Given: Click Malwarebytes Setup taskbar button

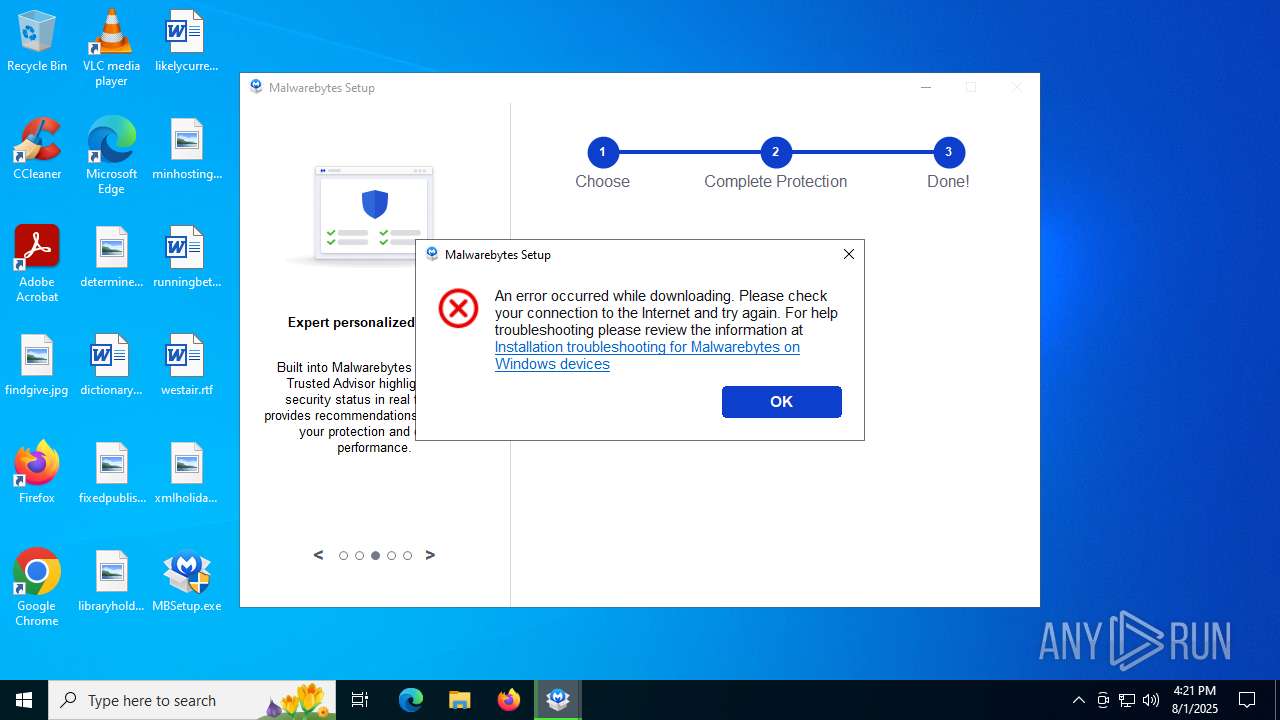Looking at the screenshot, I should point(558,700).
